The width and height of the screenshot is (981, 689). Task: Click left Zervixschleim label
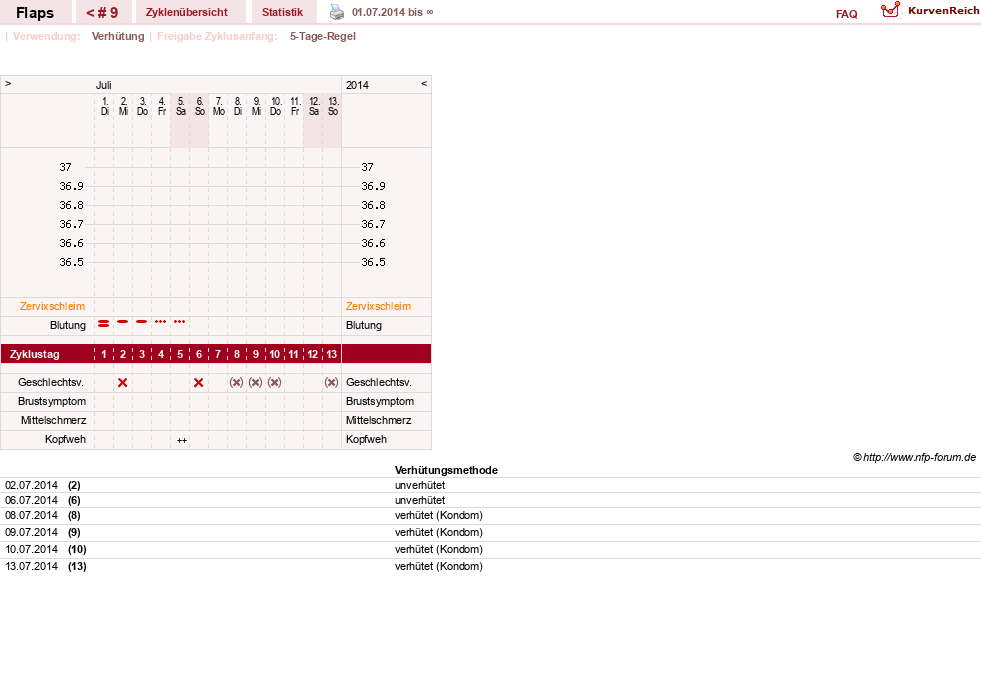pyautogui.click(x=53, y=306)
